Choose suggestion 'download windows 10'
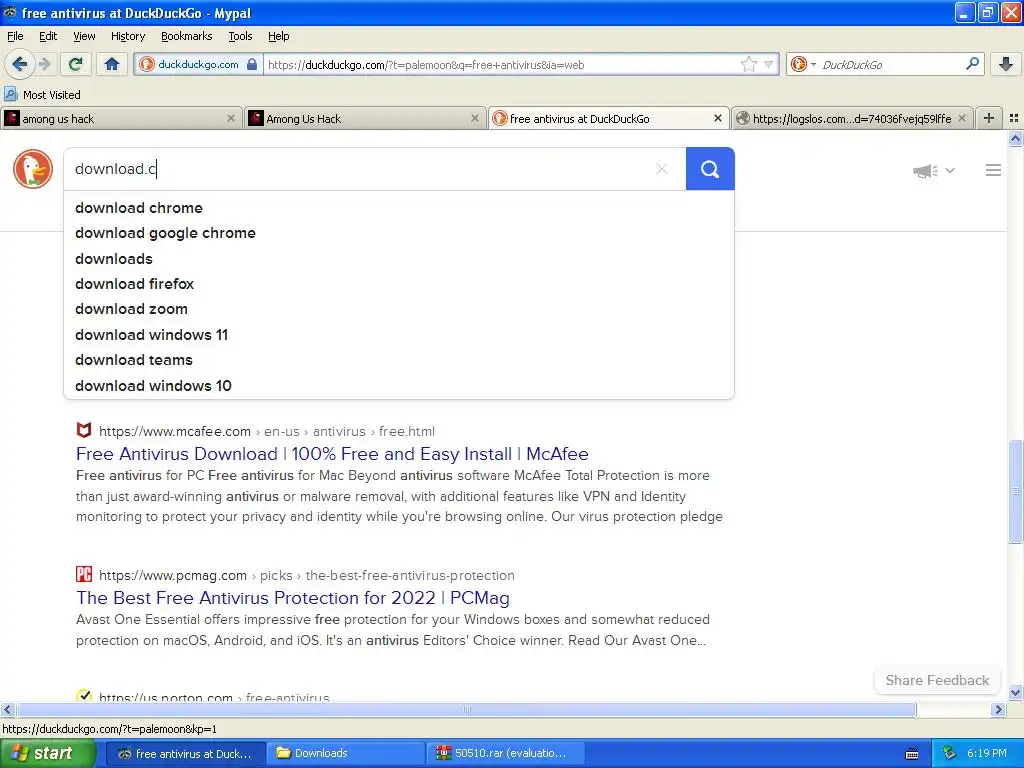 [399, 385]
